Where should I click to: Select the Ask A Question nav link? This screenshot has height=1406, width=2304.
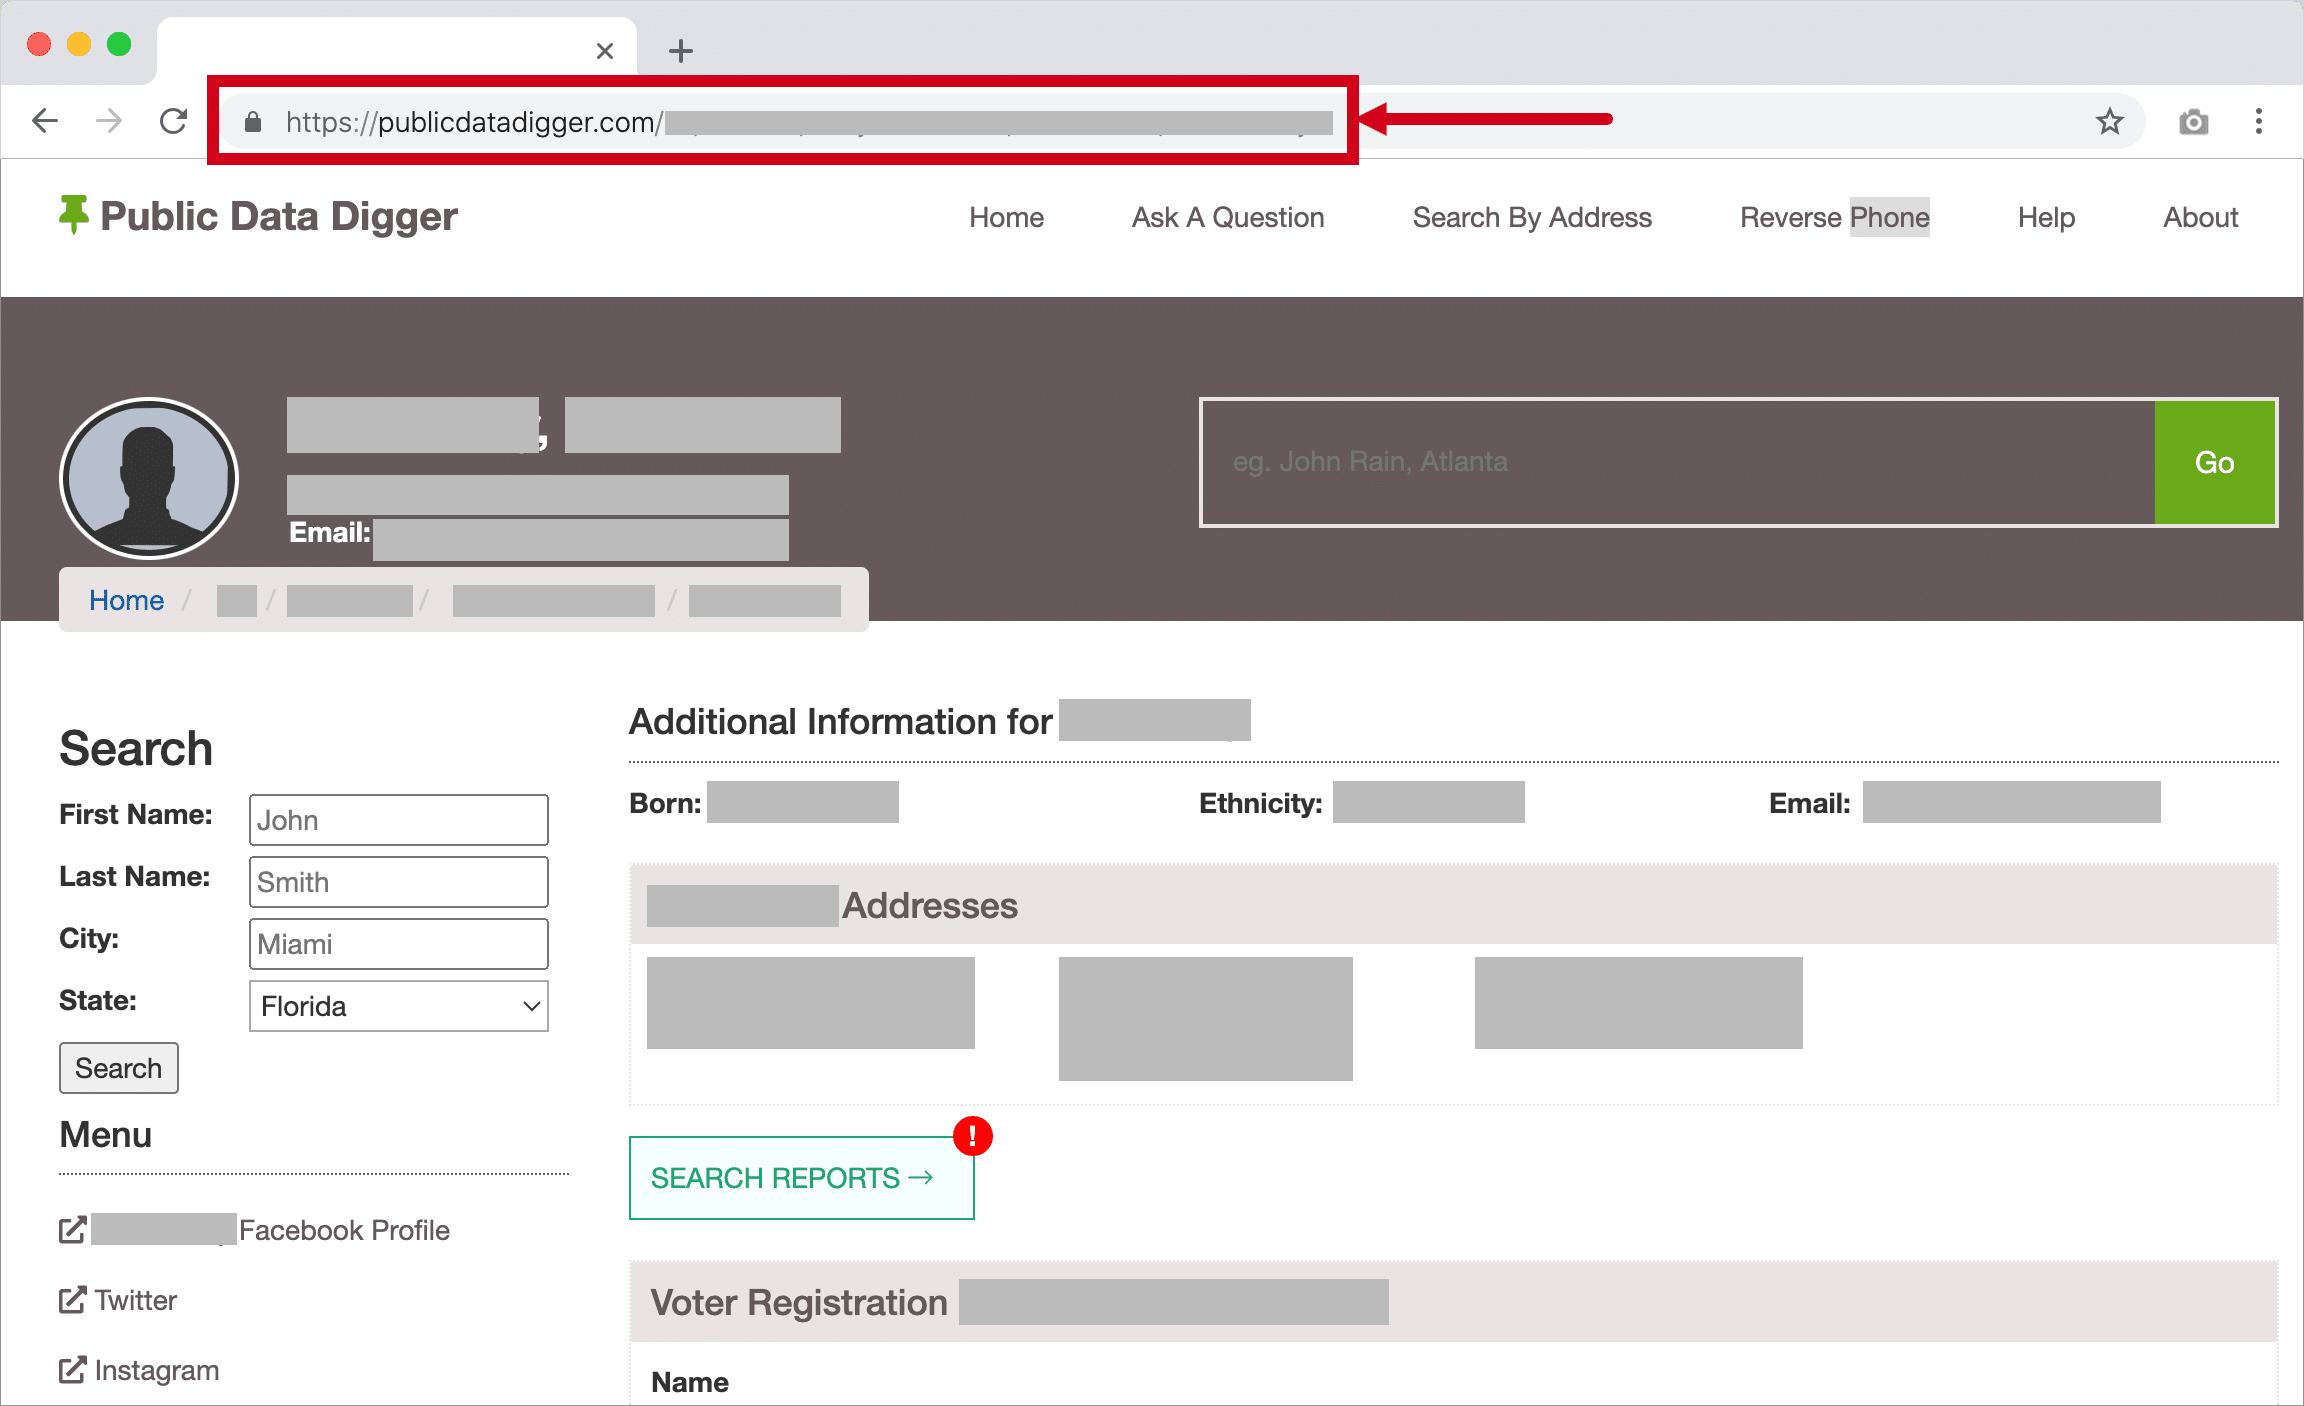tap(1228, 217)
